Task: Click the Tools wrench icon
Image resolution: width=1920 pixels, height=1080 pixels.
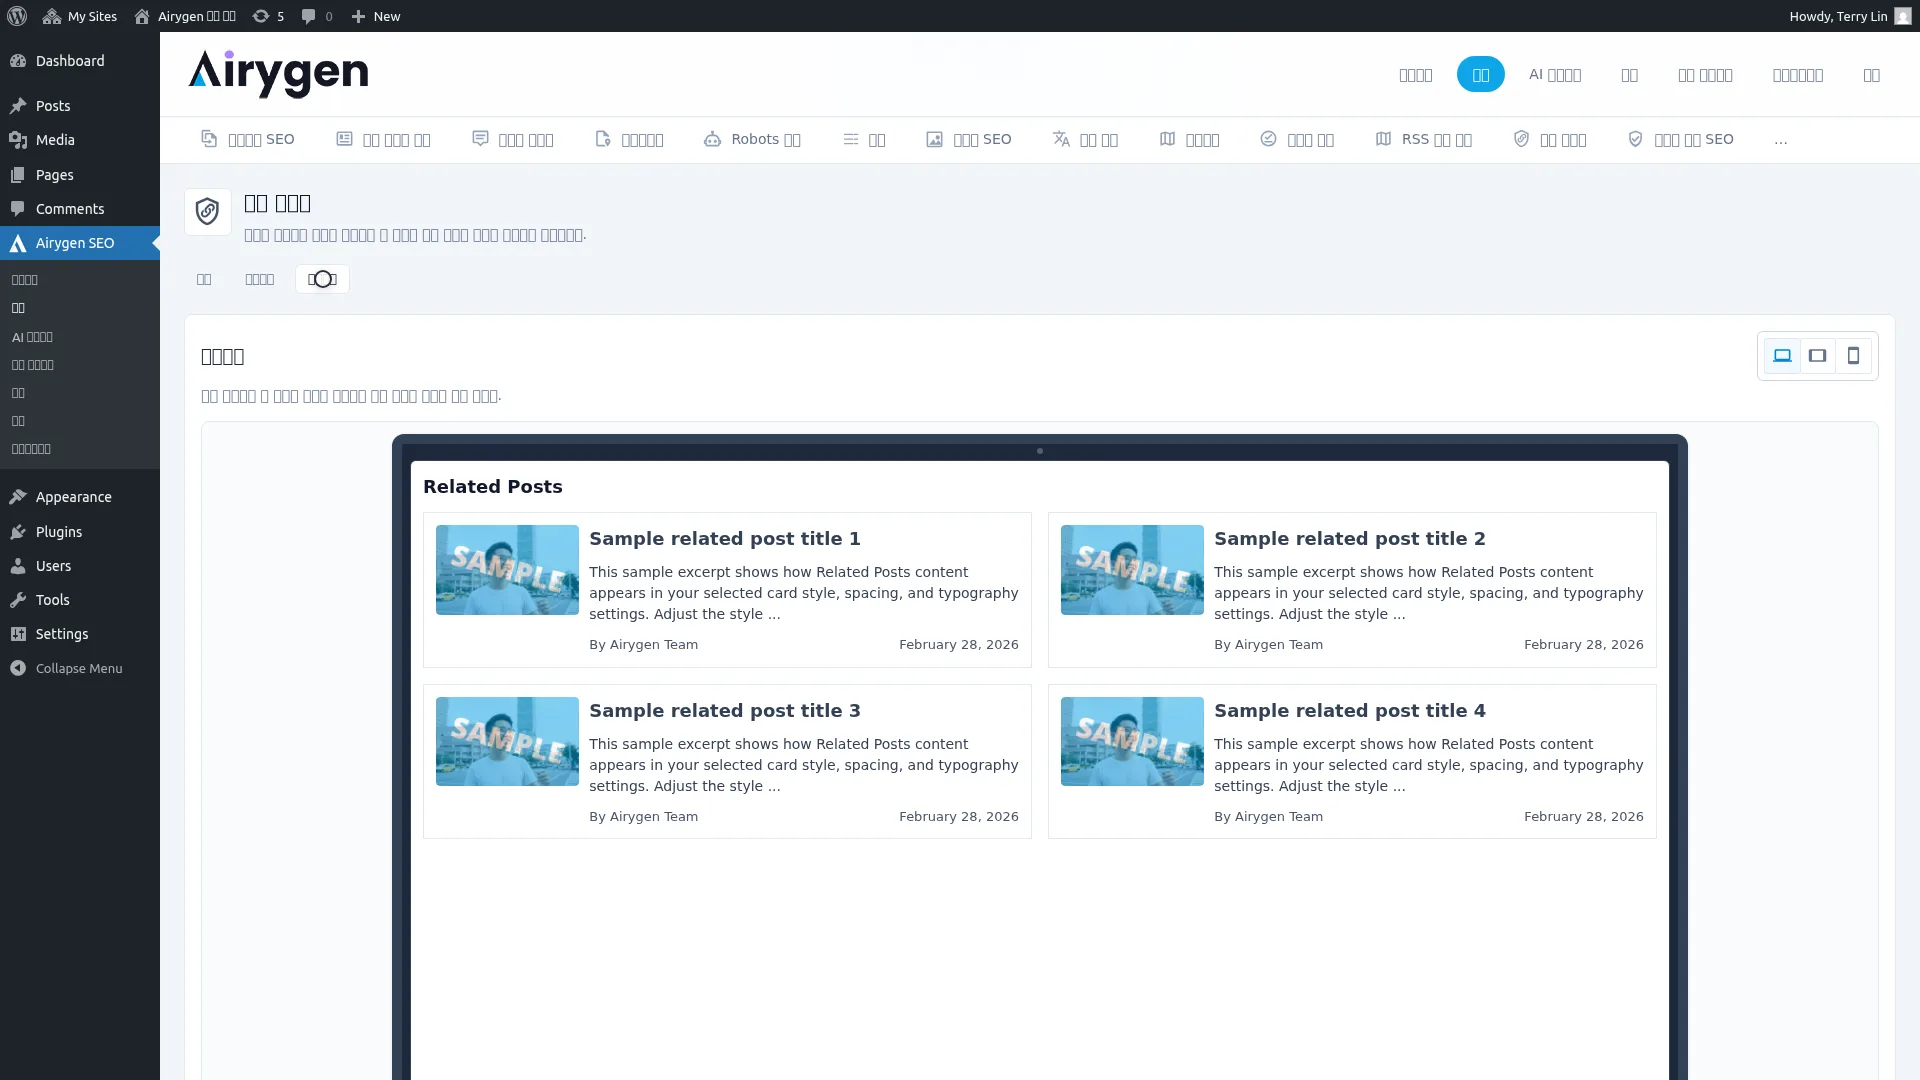Action: pos(18,600)
